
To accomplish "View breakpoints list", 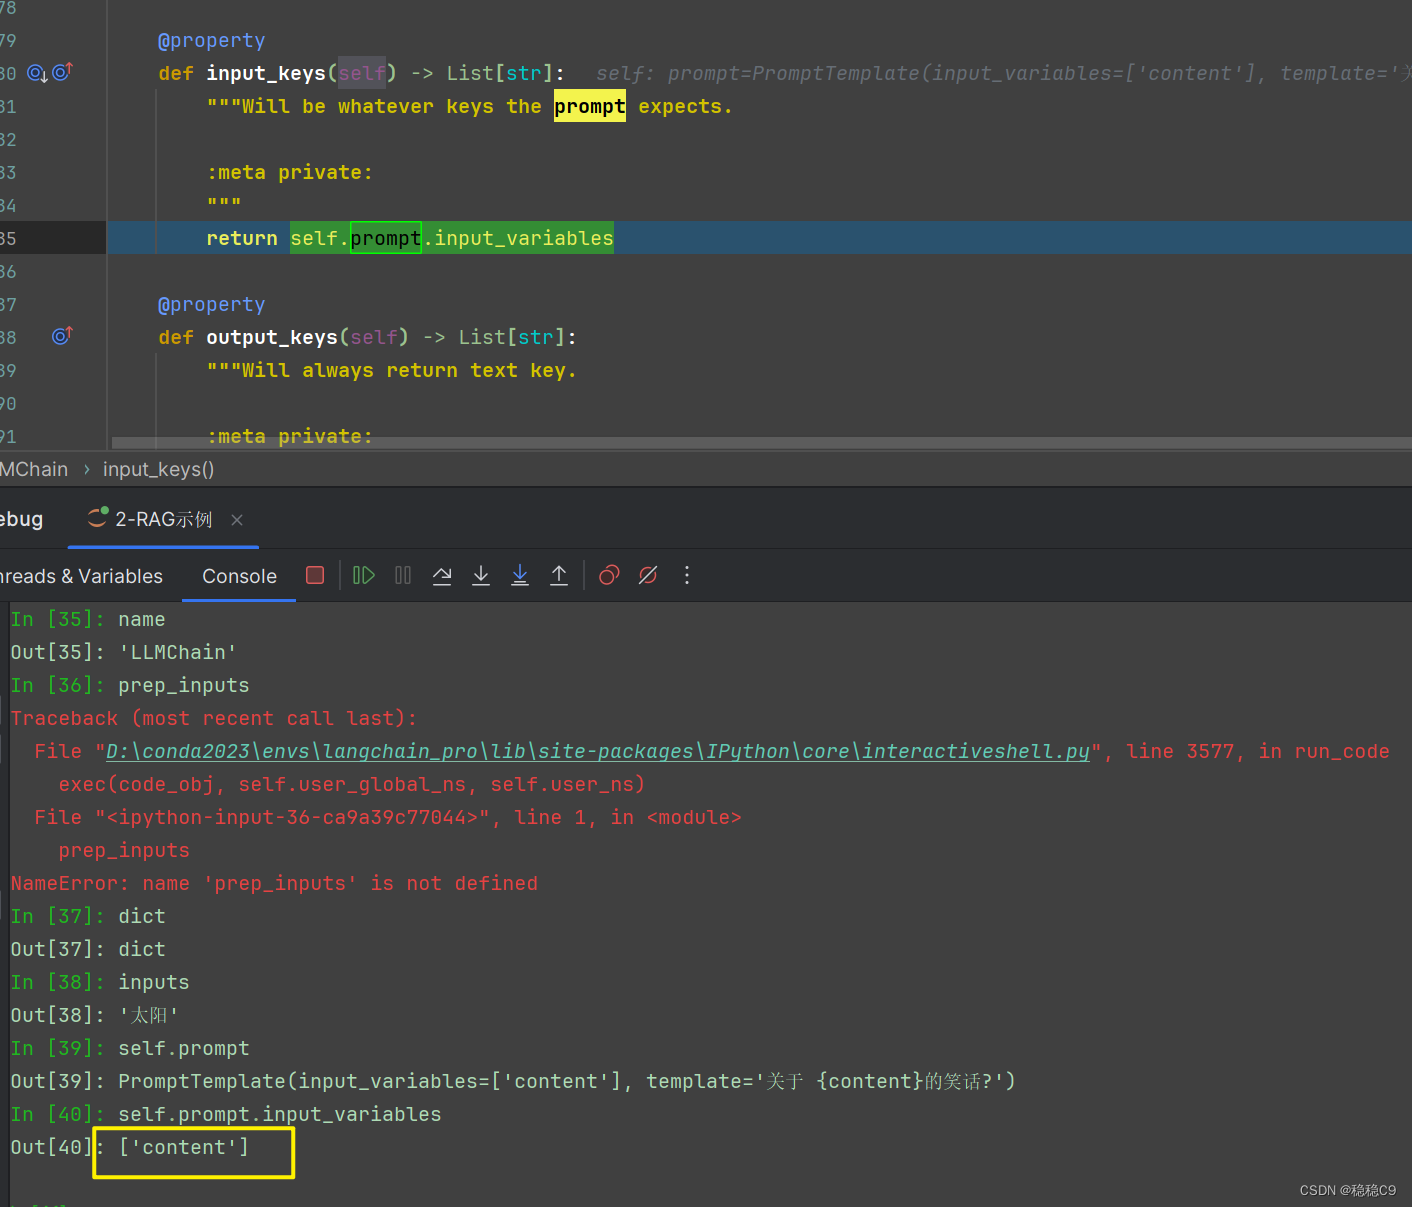I will [609, 575].
